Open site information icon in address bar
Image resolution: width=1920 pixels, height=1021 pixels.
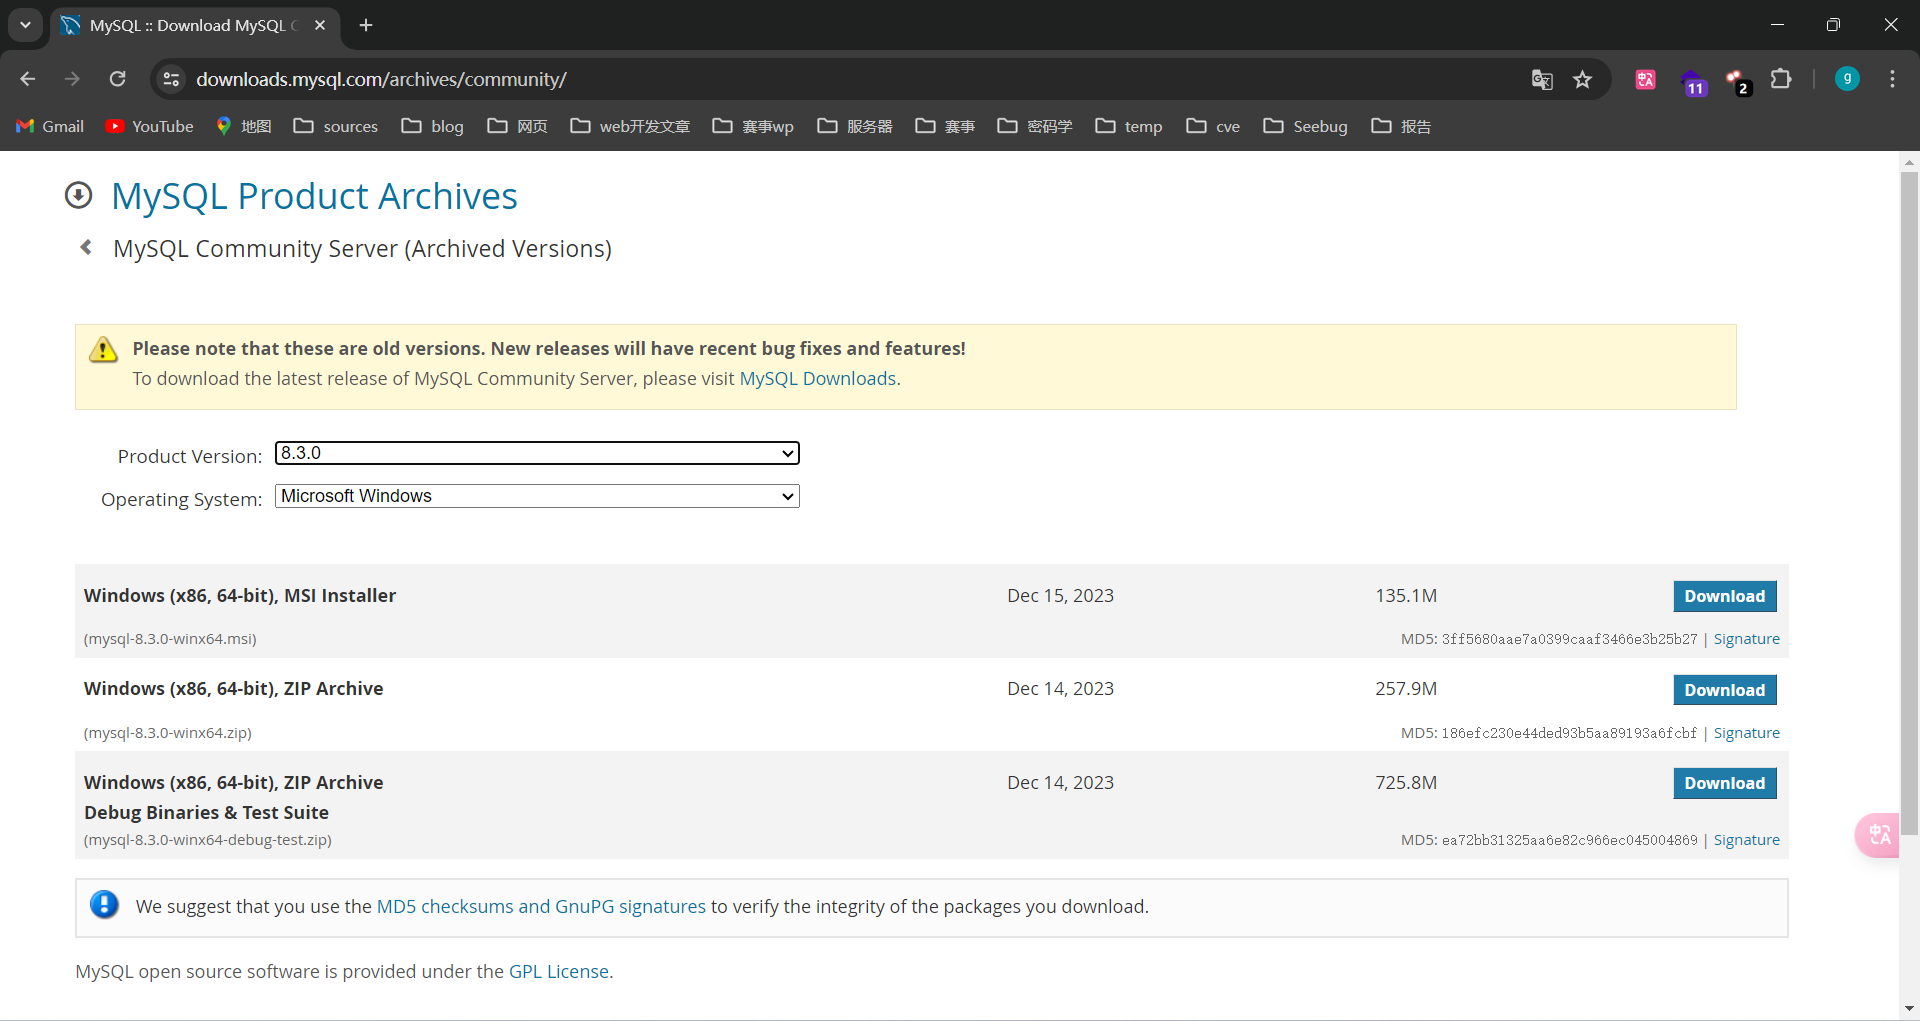171,79
